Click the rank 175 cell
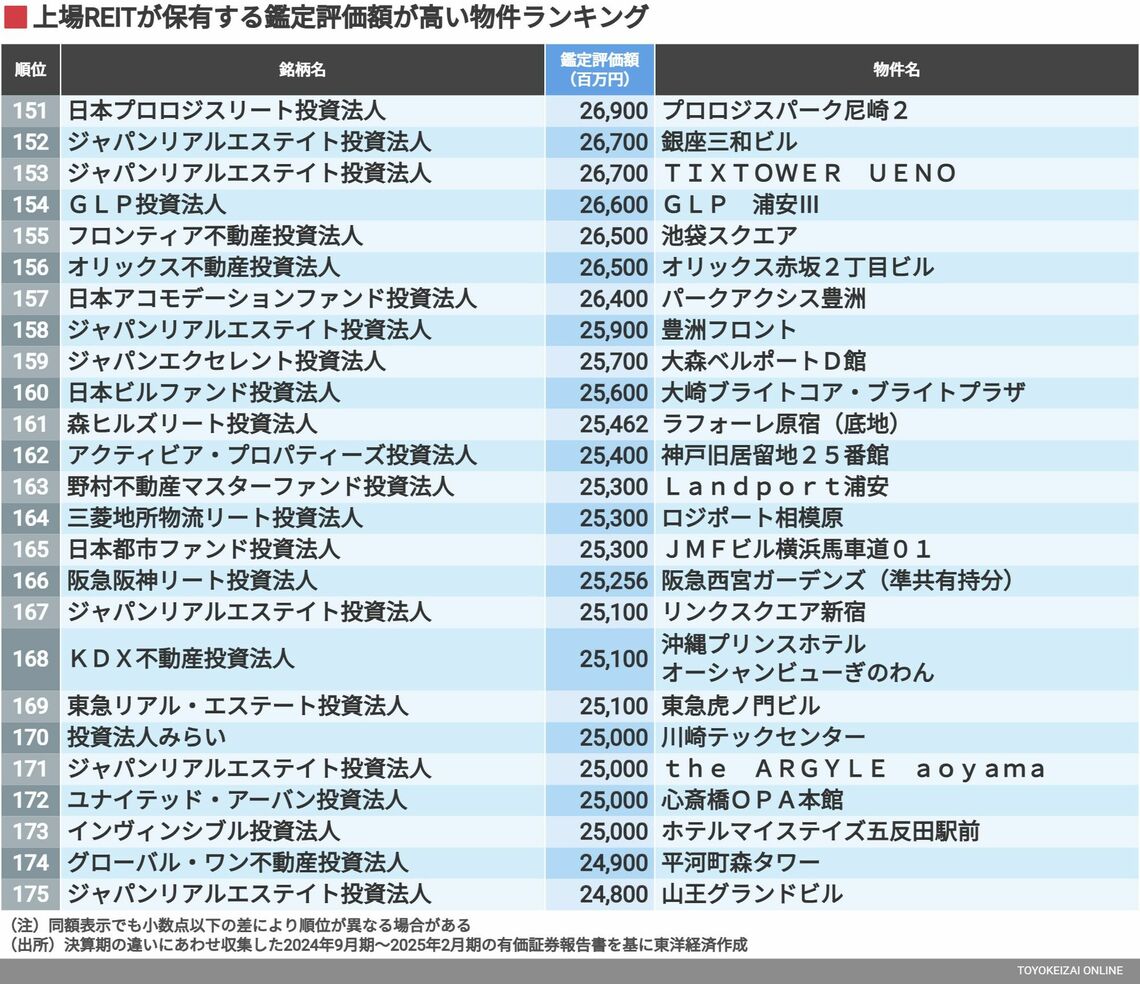 point(30,894)
